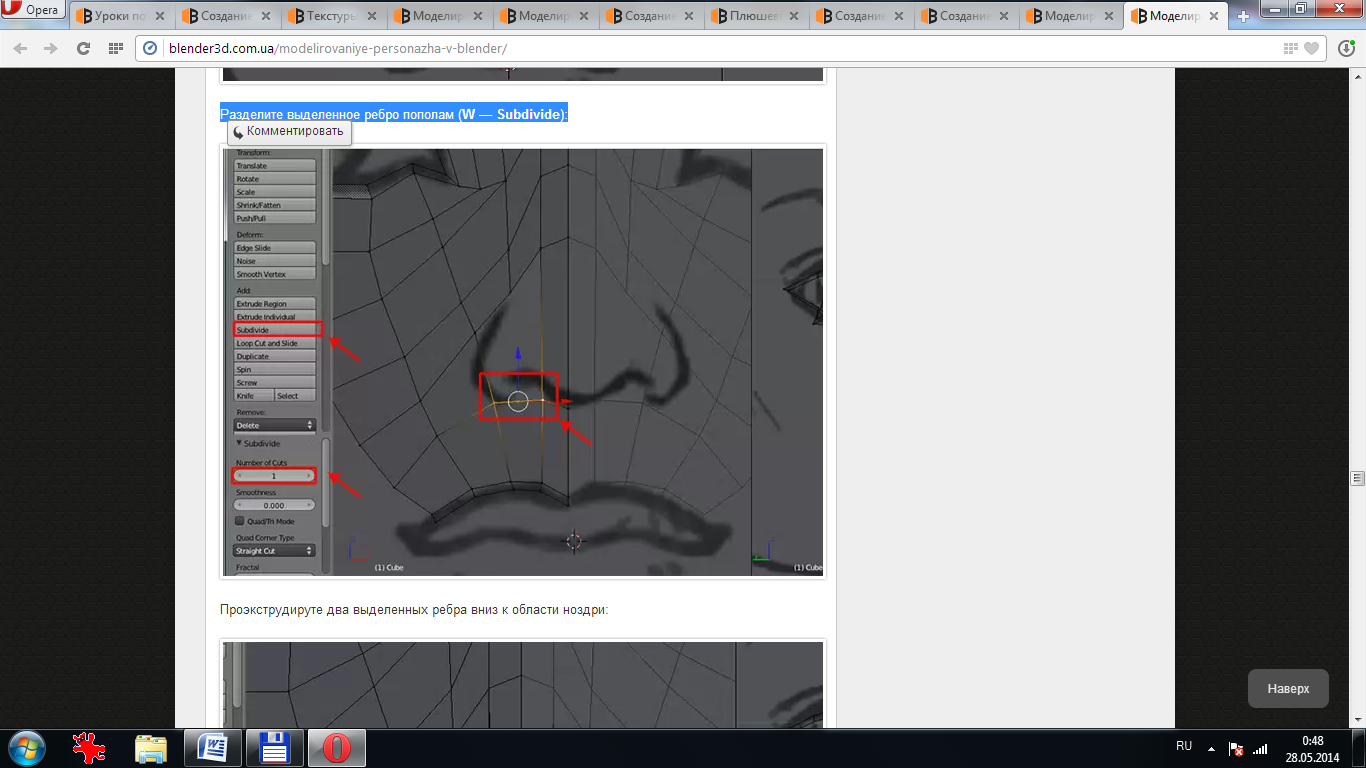Click the highlighted "Разделите выделенное ребро пополам" text
The width and height of the screenshot is (1366, 768).
[394, 113]
